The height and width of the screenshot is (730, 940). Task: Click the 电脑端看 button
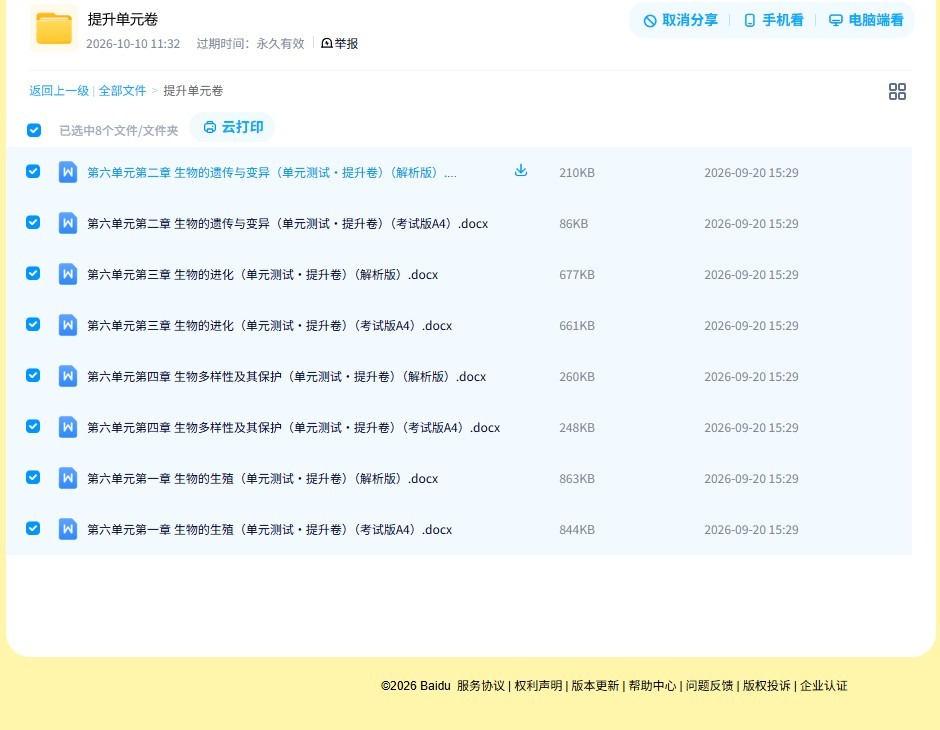coord(866,20)
